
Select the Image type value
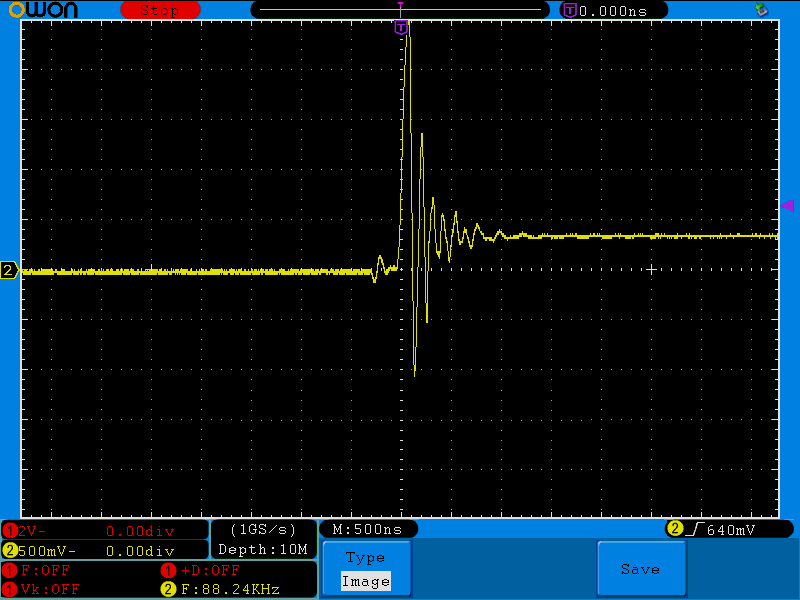[x=365, y=581]
